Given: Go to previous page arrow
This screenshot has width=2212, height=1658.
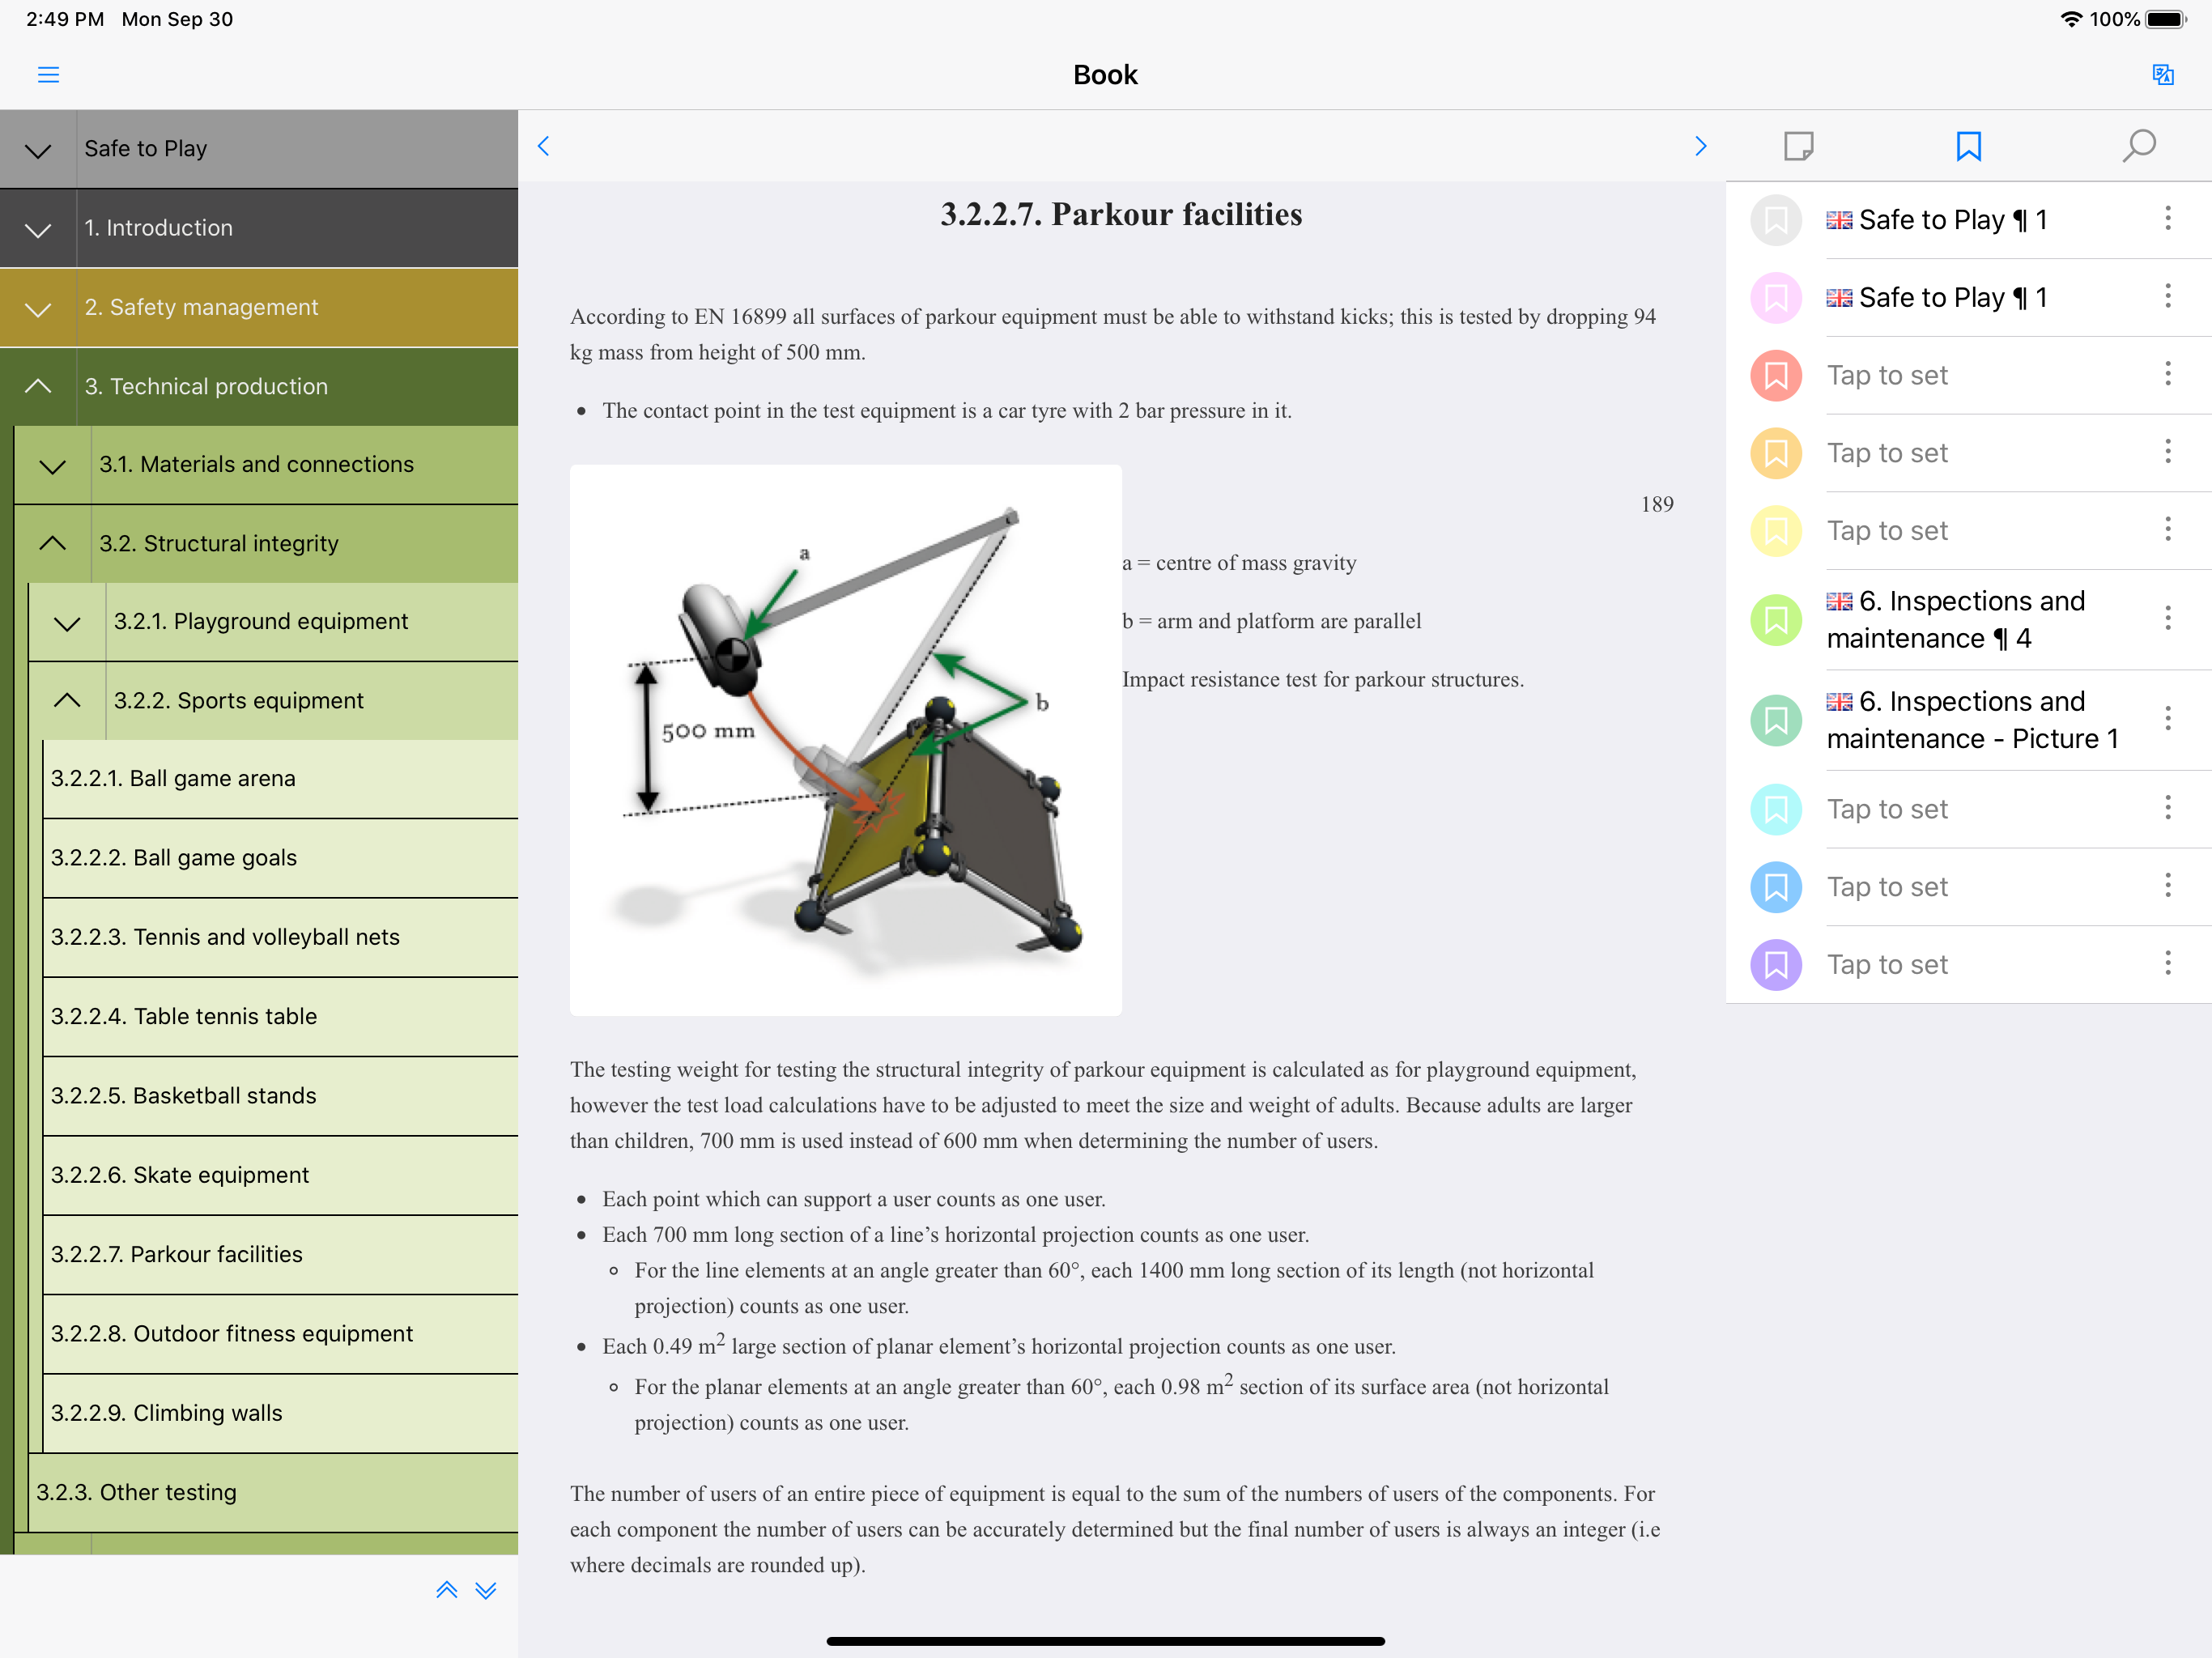Looking at the screenshot, I should click(x=543, y=146).
